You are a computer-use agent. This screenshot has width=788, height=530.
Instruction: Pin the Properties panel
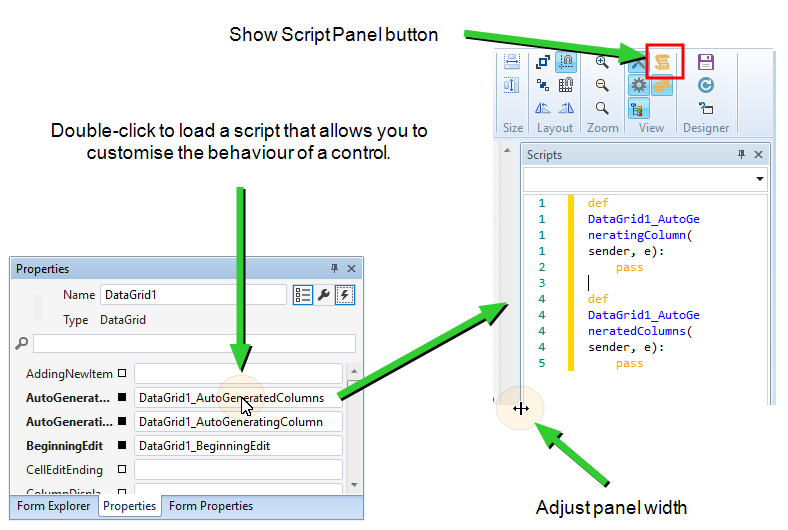(334, 268)
